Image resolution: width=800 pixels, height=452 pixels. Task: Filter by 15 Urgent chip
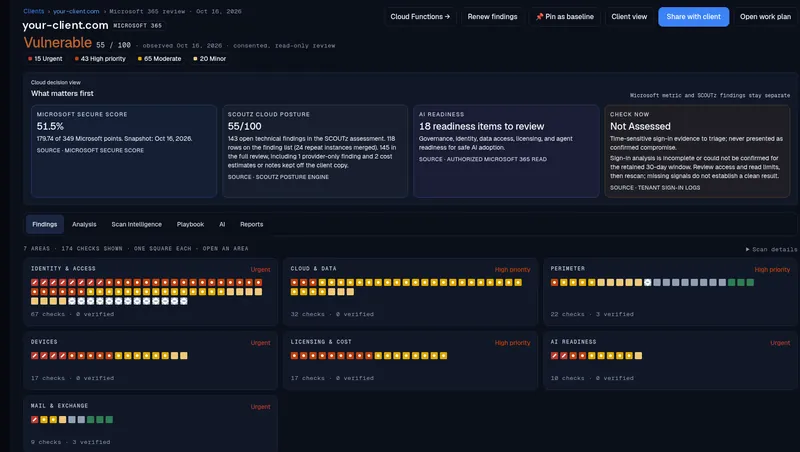pyautogui.click(x=45, y=59)
